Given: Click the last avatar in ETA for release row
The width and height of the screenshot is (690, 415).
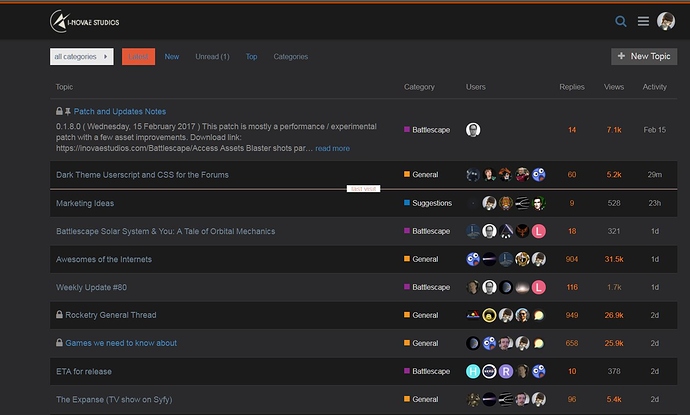Looking at the screenshot, I should click(x=539, y=371).
